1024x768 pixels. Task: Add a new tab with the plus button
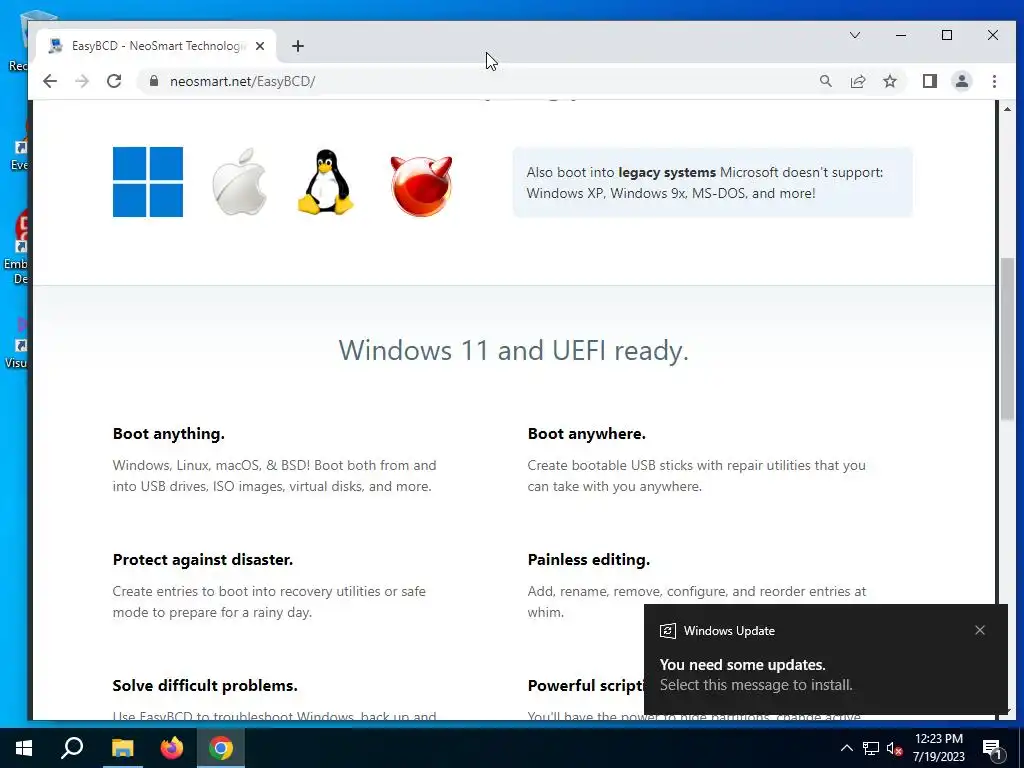298,46
